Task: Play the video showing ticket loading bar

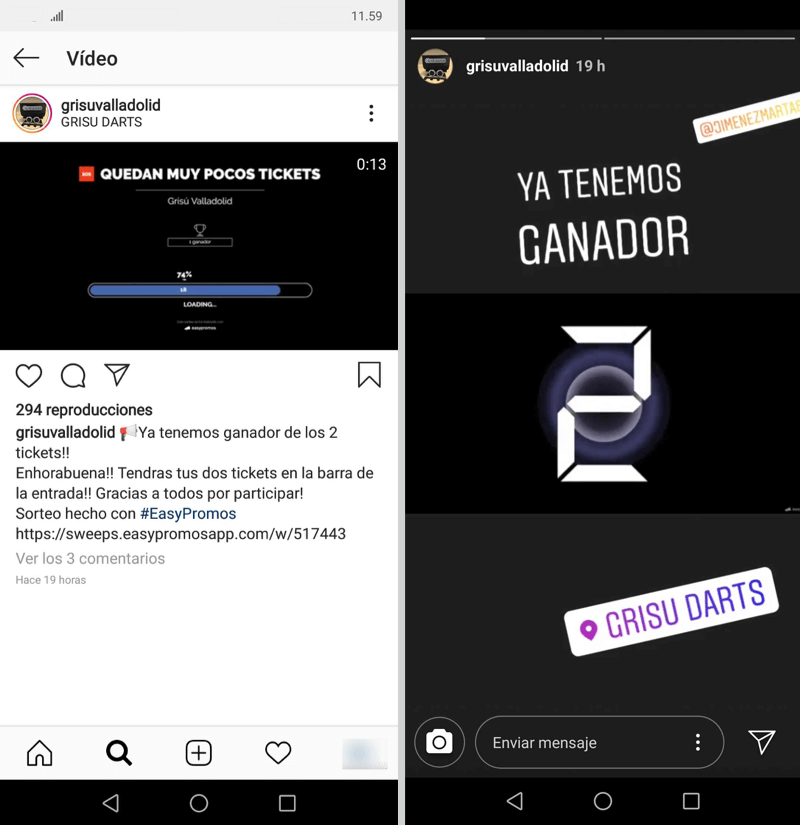Action: (199, 246)
